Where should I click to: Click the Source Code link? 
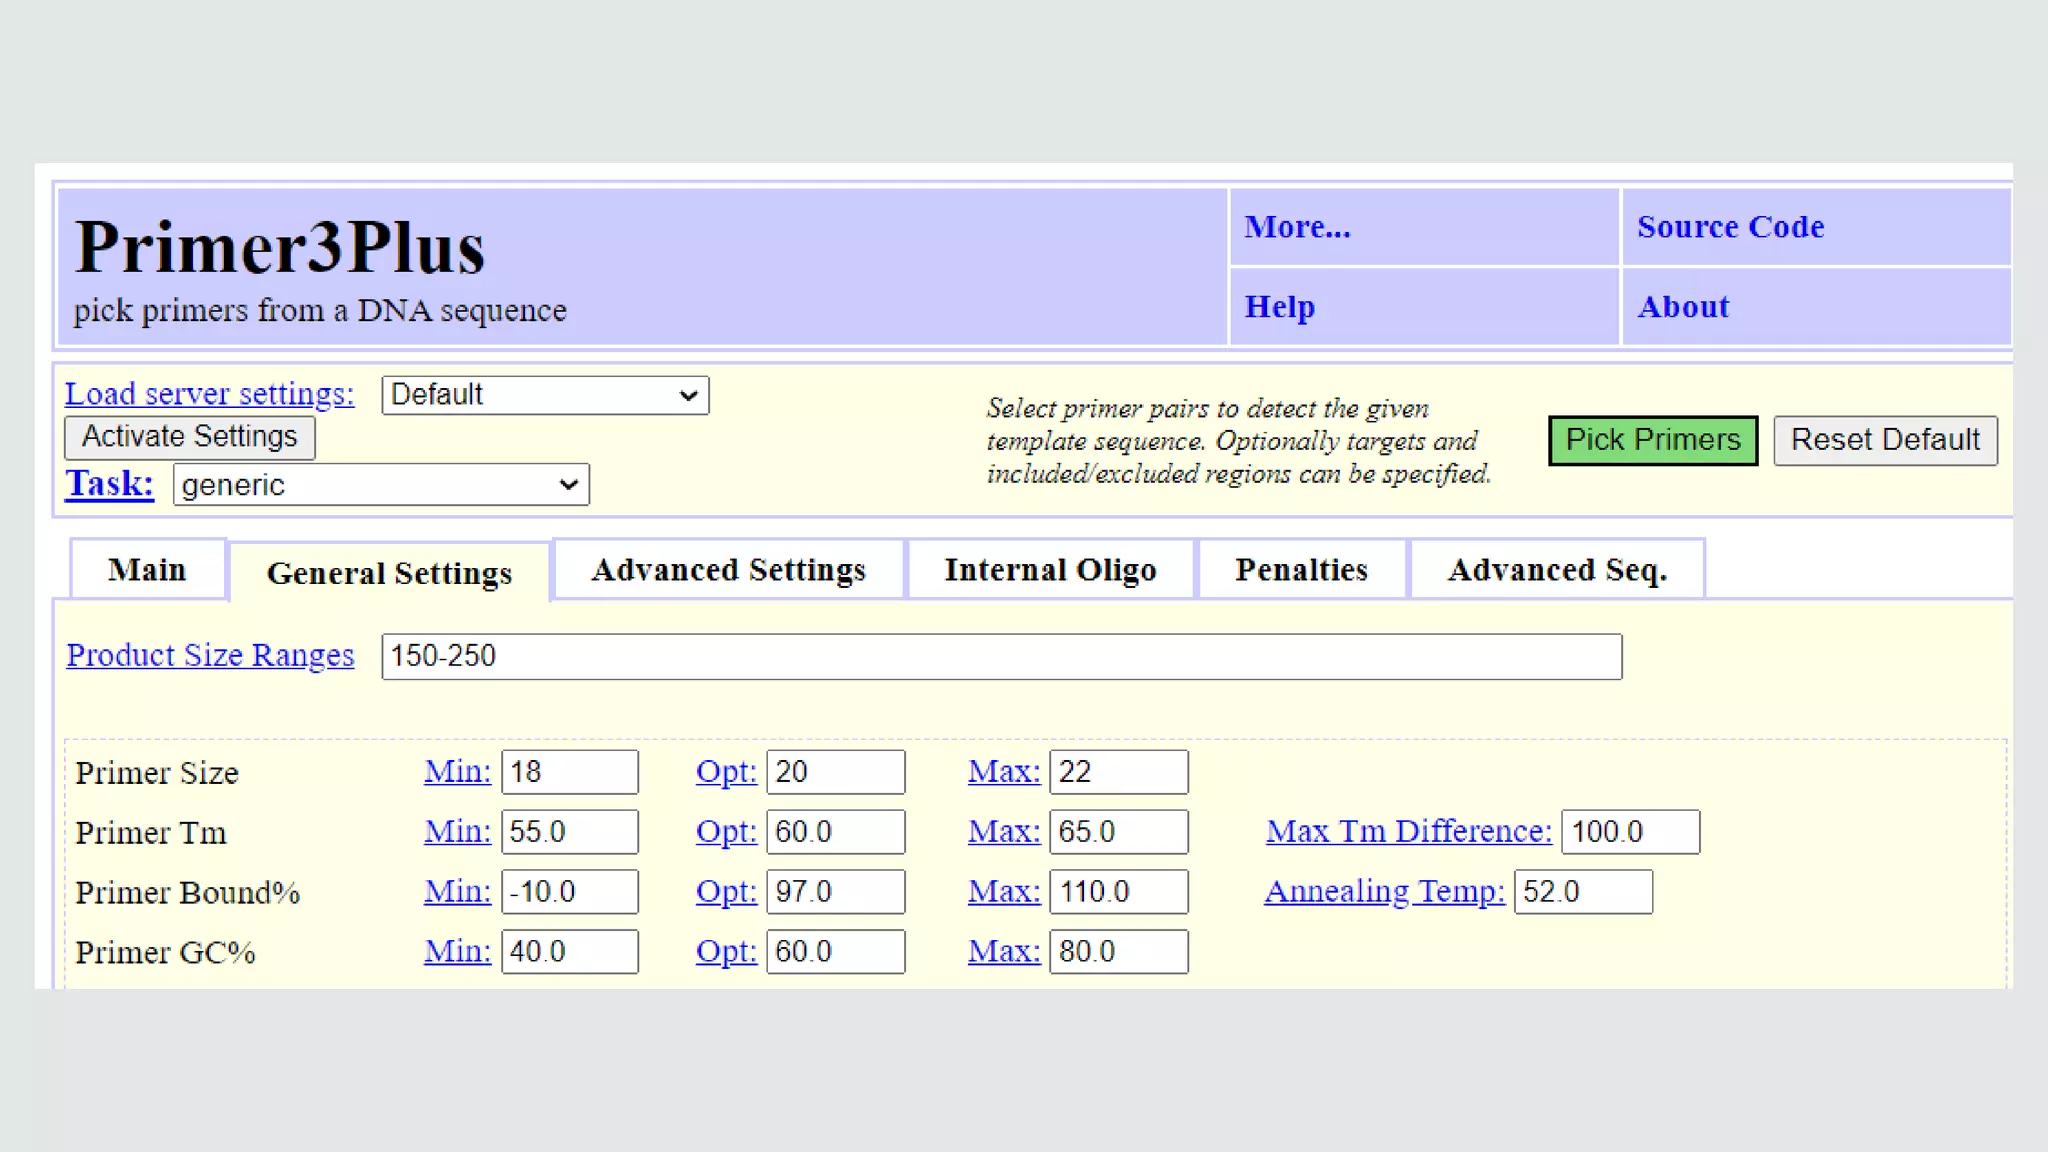[x=1730, y=227]
